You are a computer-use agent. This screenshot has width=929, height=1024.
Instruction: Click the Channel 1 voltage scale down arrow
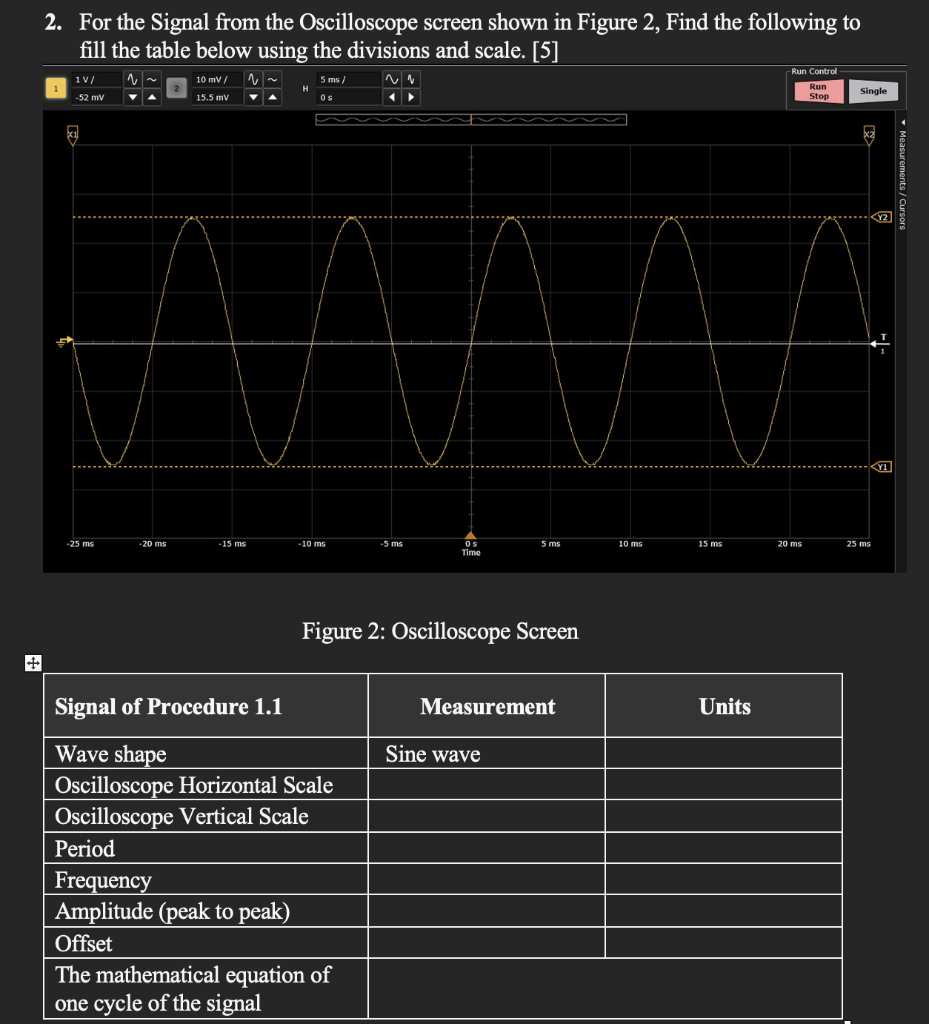tap(130, 95)
